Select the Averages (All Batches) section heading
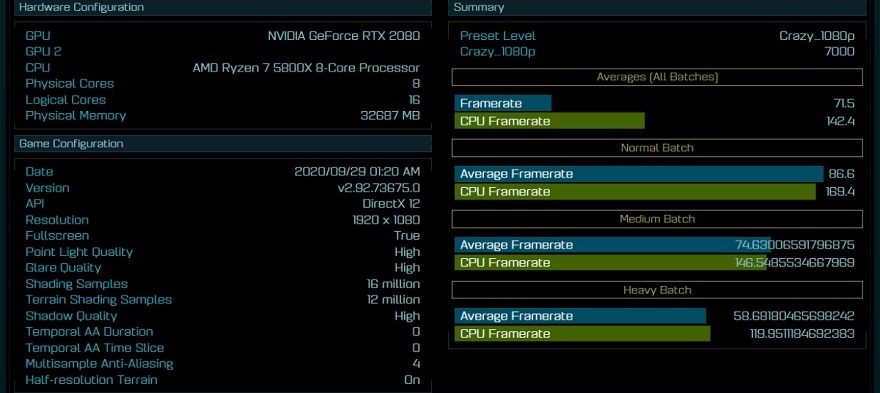 click(657, 77)
